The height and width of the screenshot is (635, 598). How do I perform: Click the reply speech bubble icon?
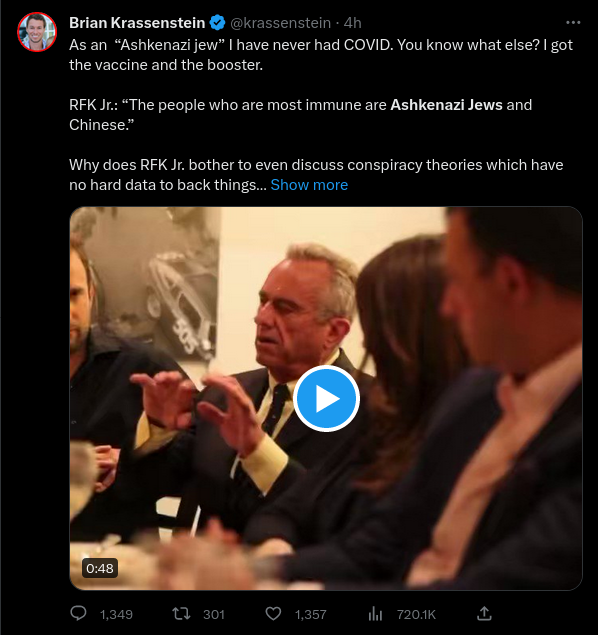point(78,614)
